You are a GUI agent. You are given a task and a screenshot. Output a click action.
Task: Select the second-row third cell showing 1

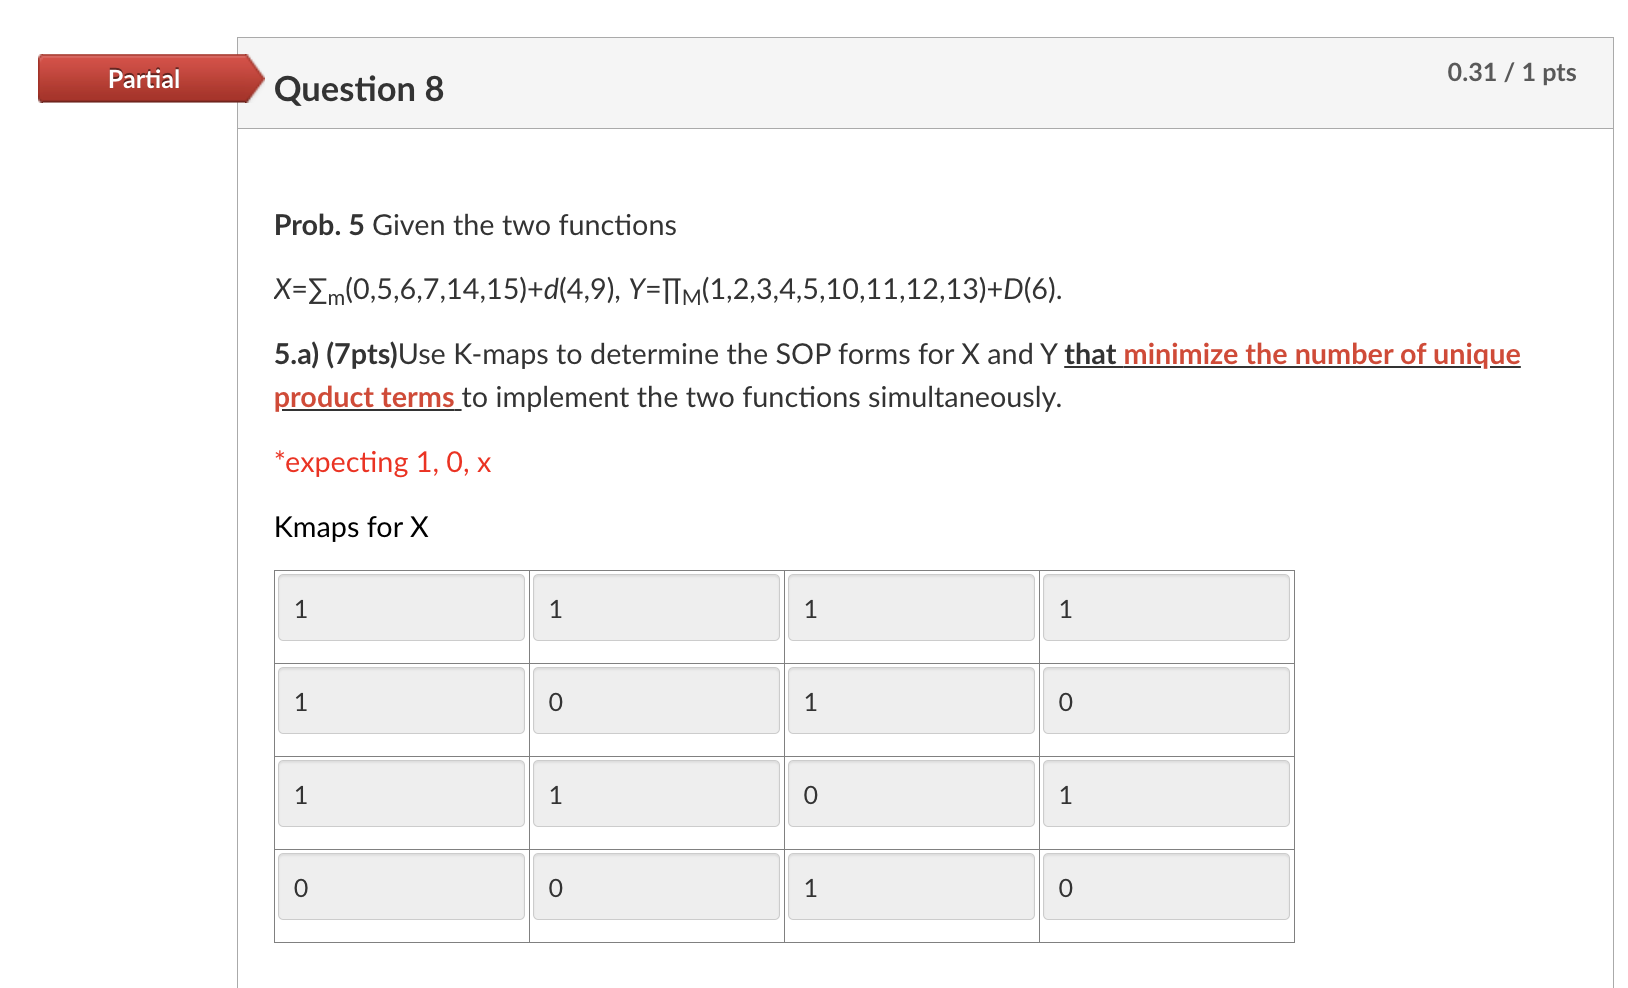[x=911, y=701]
